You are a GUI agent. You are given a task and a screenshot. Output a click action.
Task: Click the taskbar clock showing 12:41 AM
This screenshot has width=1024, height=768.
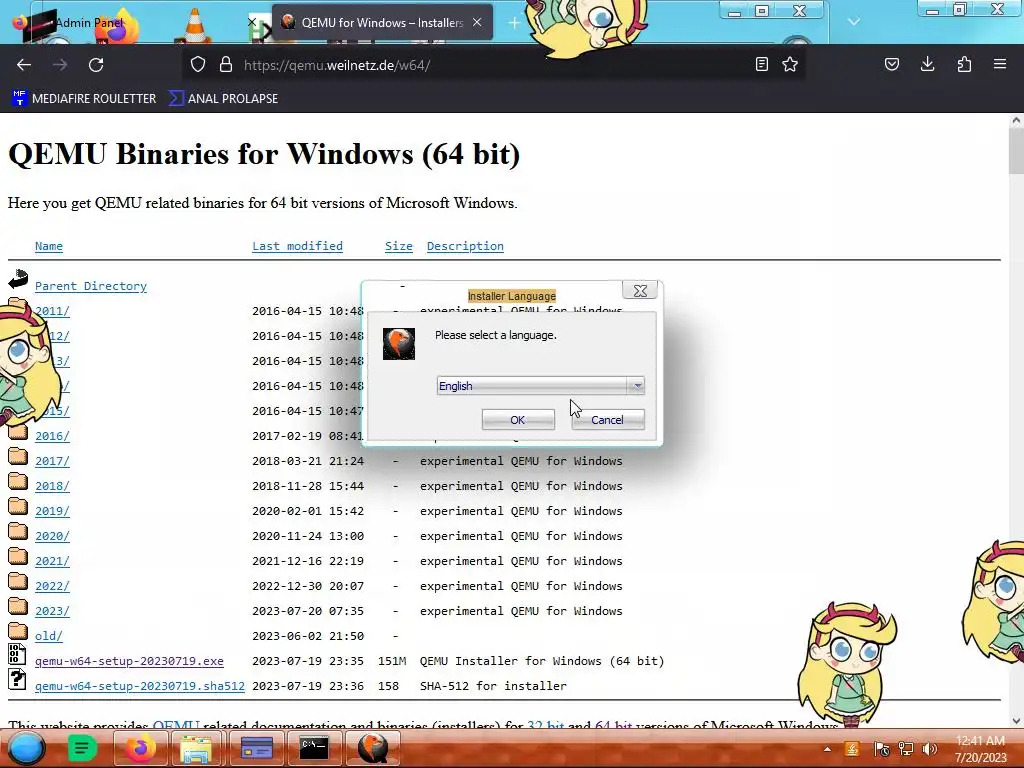point(980,749)
